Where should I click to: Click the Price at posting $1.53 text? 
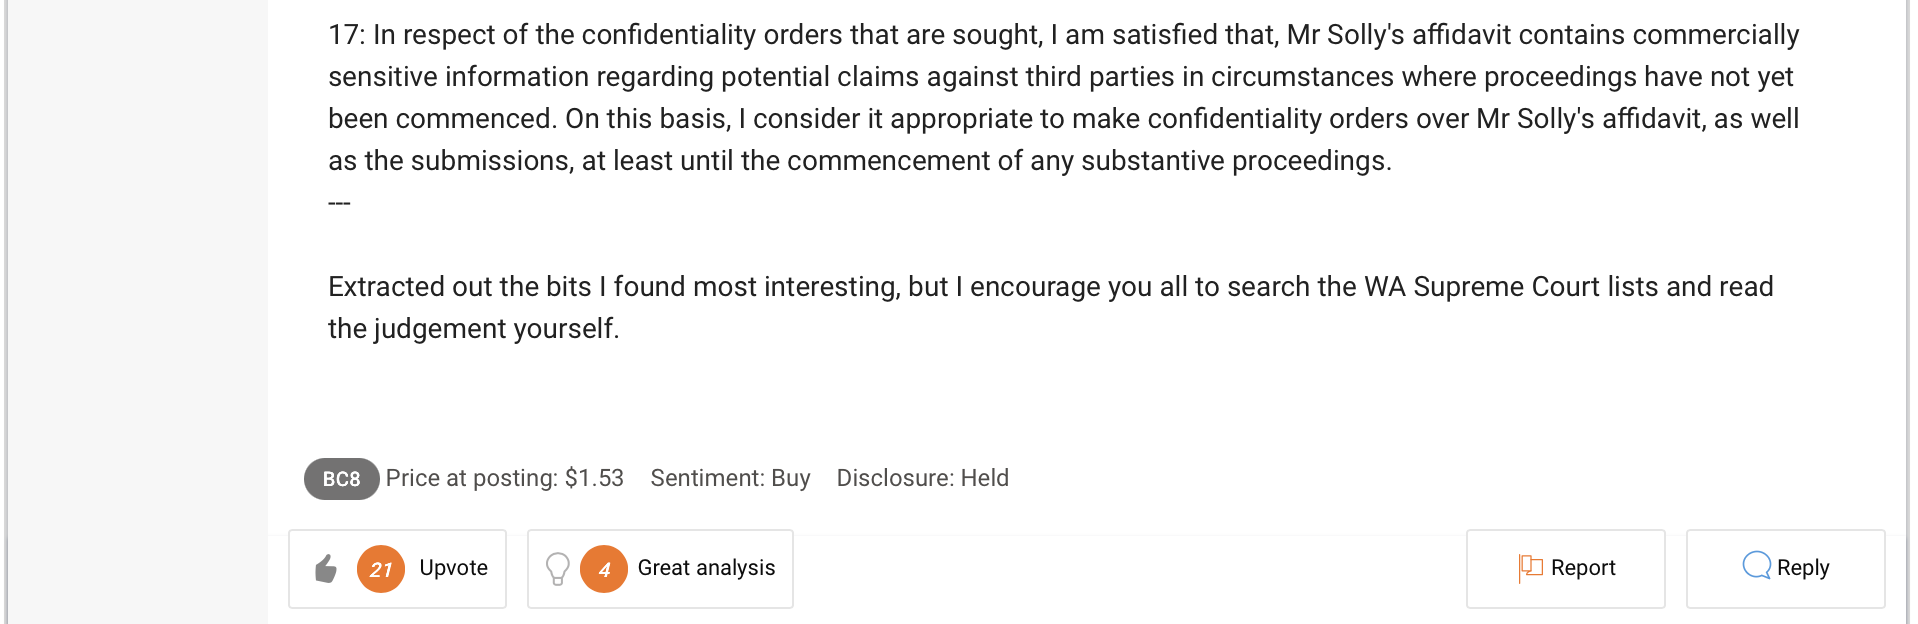point(505,478)
